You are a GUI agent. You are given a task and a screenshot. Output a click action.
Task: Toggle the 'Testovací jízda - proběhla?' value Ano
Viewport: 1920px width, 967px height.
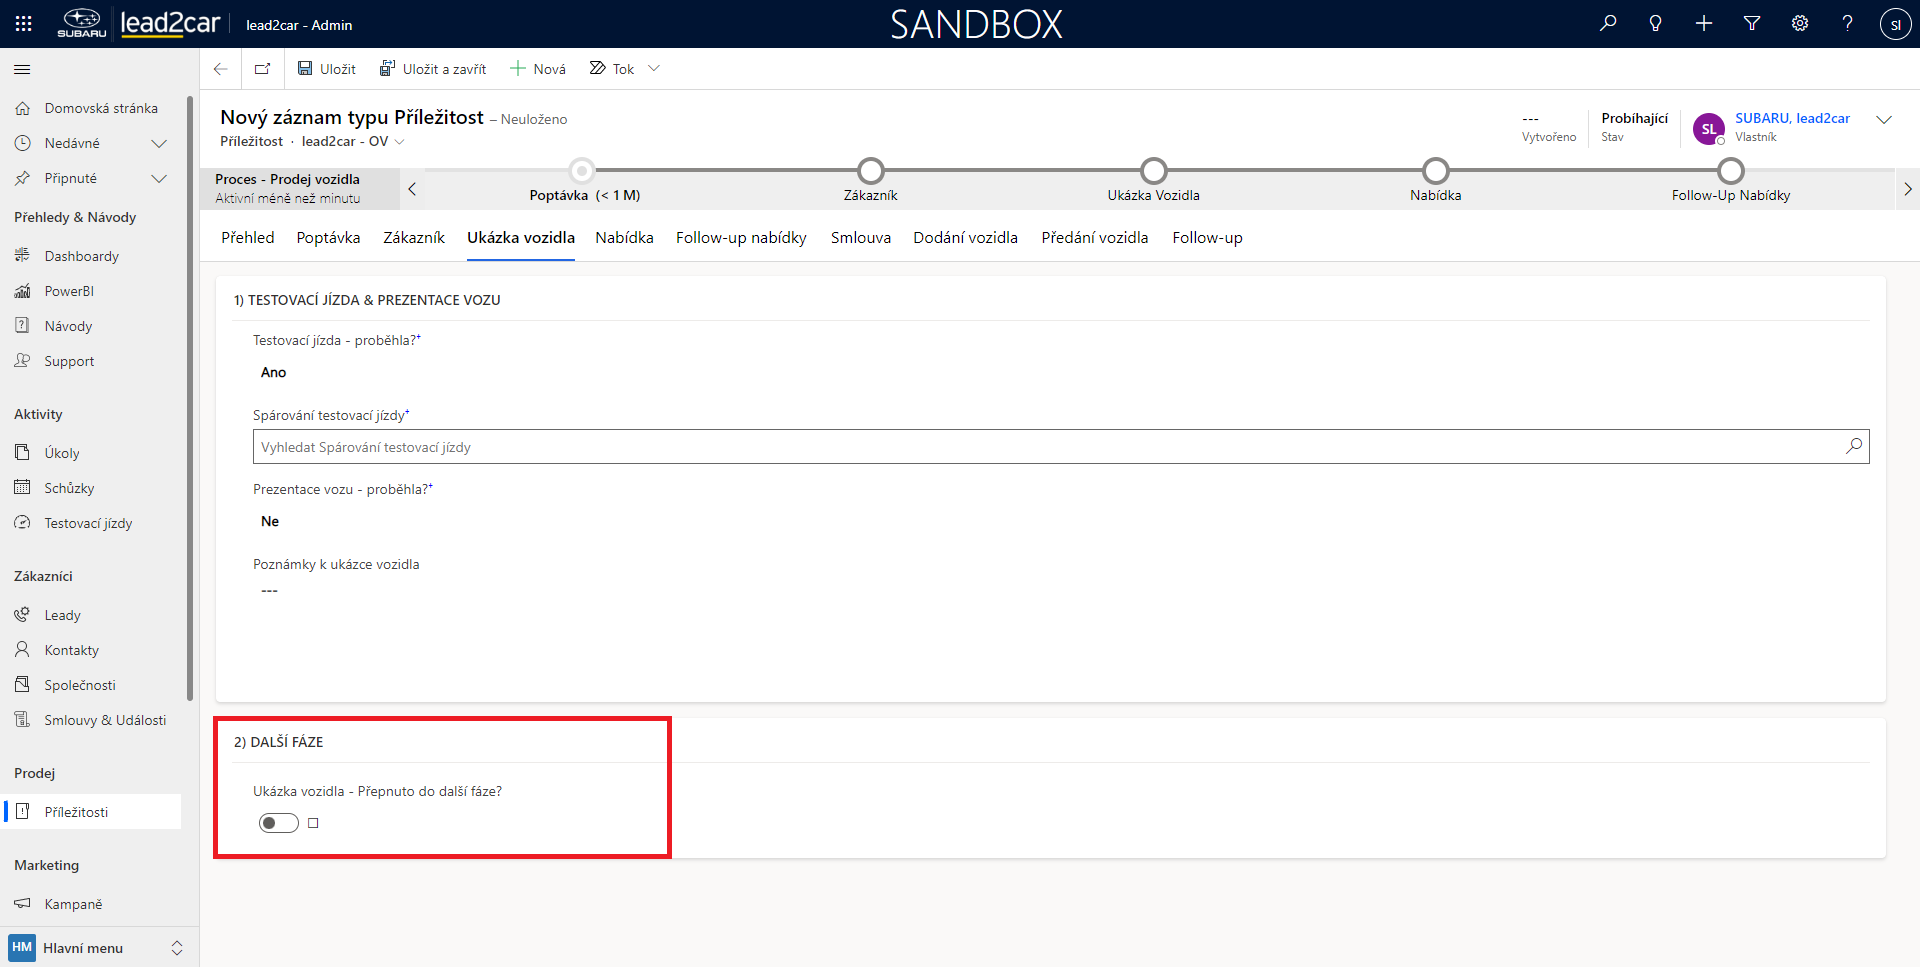273,372
